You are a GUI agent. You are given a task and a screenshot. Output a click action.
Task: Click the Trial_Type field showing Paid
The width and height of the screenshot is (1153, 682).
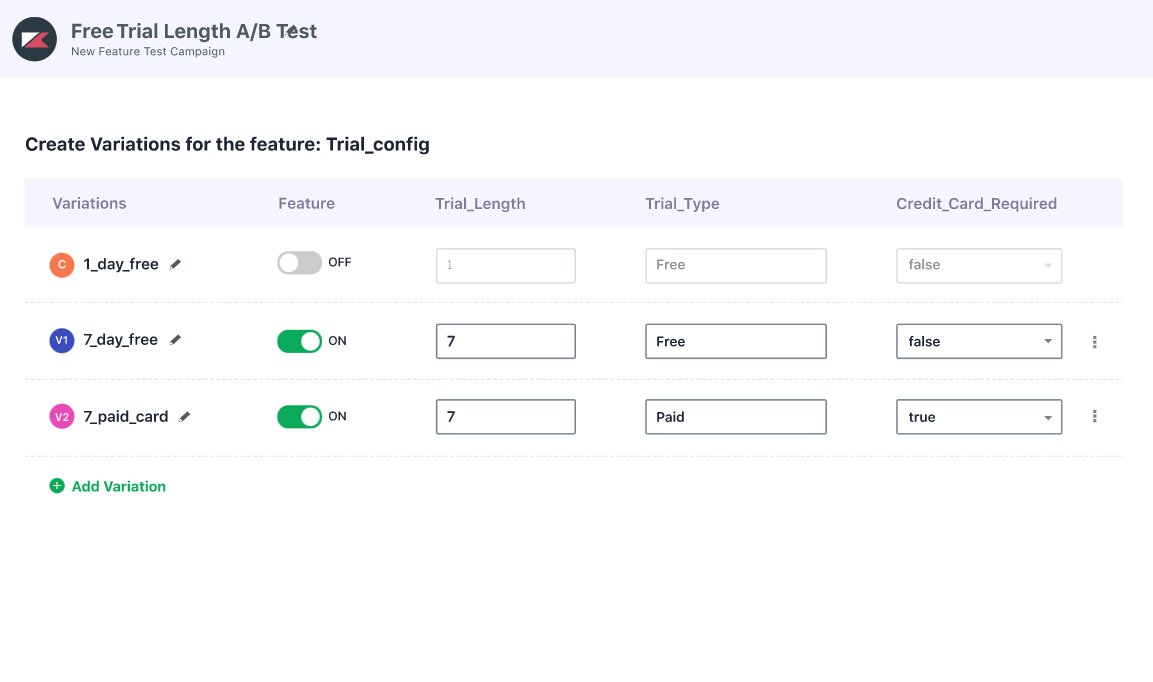pyautogui.click(x=736, y=416)
